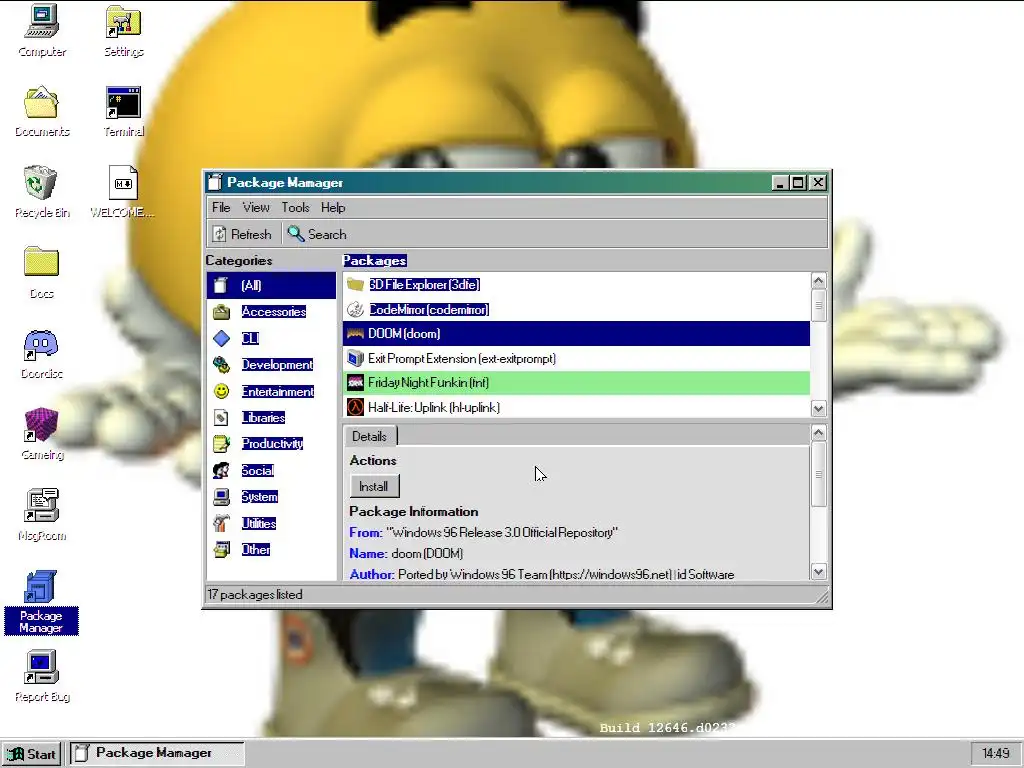
Task: Select the CLI category
Action: (x=272, y=338)
